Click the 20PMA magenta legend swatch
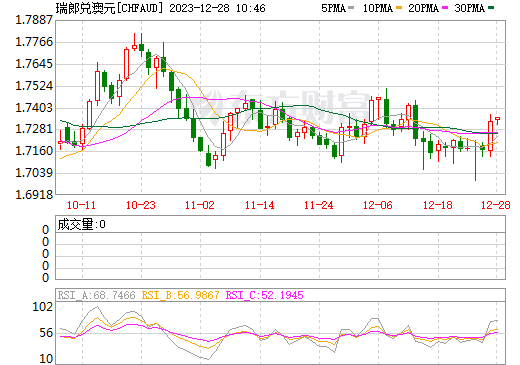 (x=445, y=8)
